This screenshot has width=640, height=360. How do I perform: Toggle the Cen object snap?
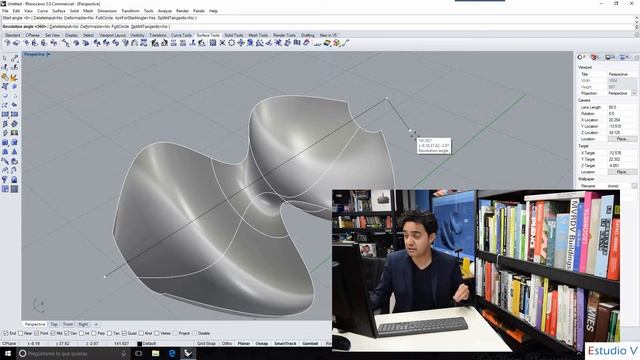click(x=67, y=333)
